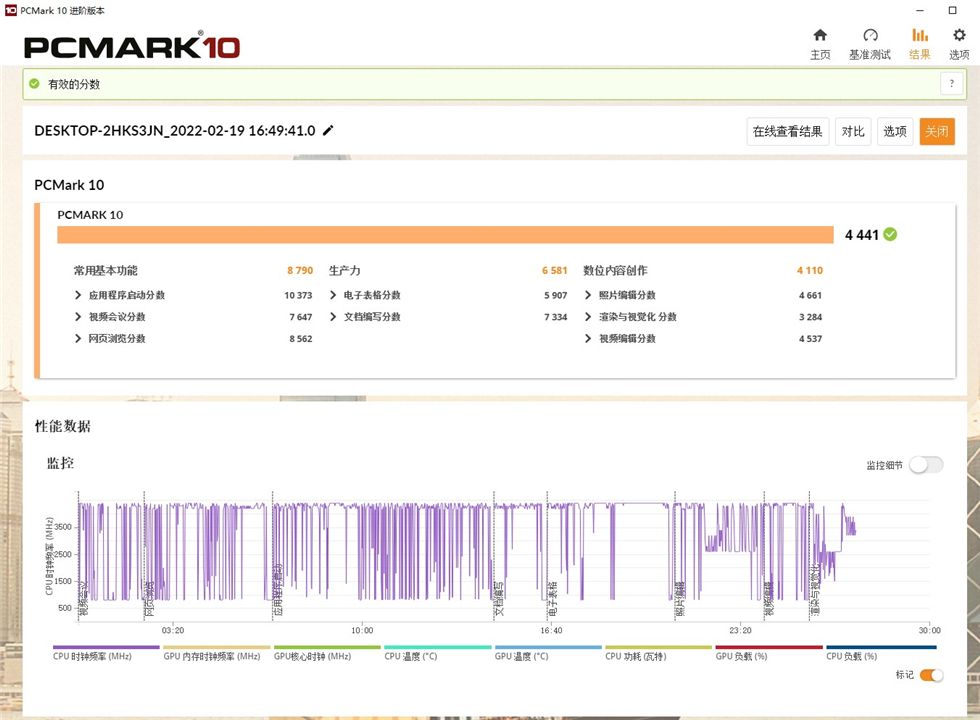980x720 pixels.
Task: Toggle the 监控细节 switch on
Action: [x=925, y=465]
